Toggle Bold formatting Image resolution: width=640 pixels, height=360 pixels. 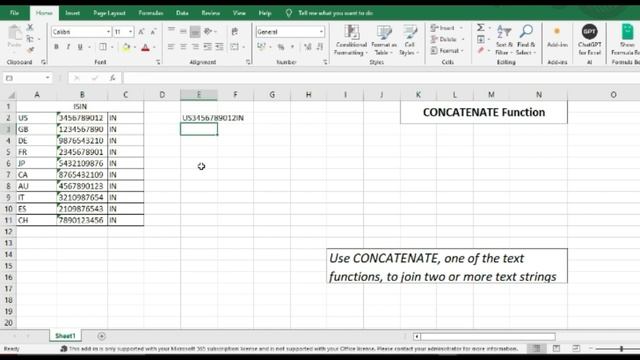[56, 47]
